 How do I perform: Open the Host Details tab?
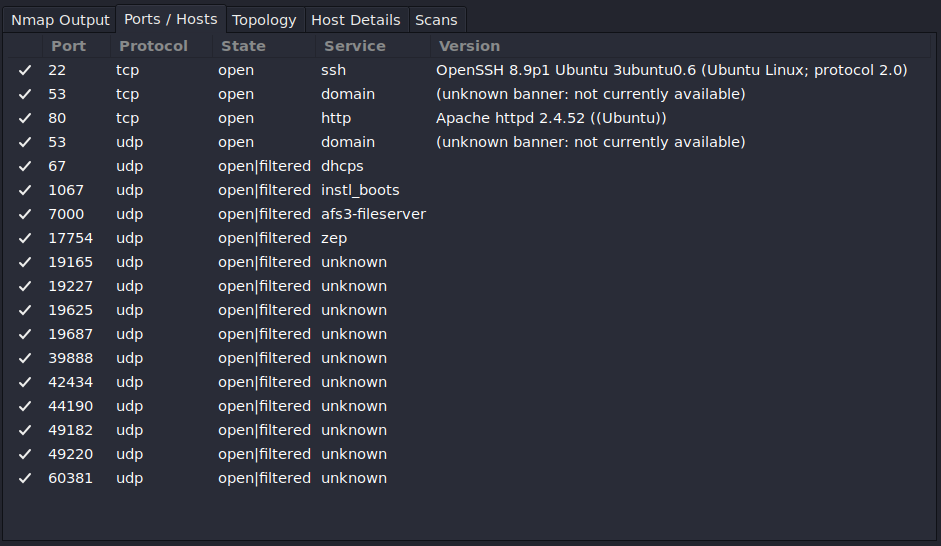(x=356, y=20)
